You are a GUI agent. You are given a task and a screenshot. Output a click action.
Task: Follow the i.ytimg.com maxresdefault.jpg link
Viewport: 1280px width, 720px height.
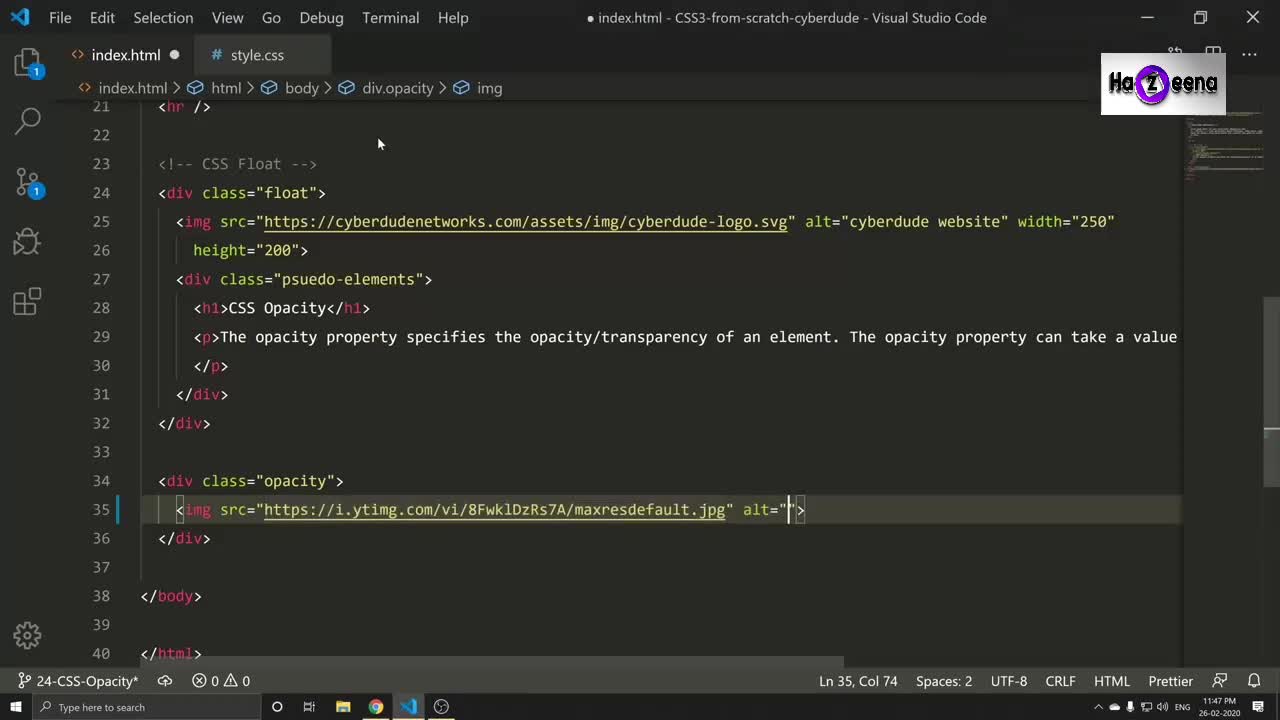point(494,510)
